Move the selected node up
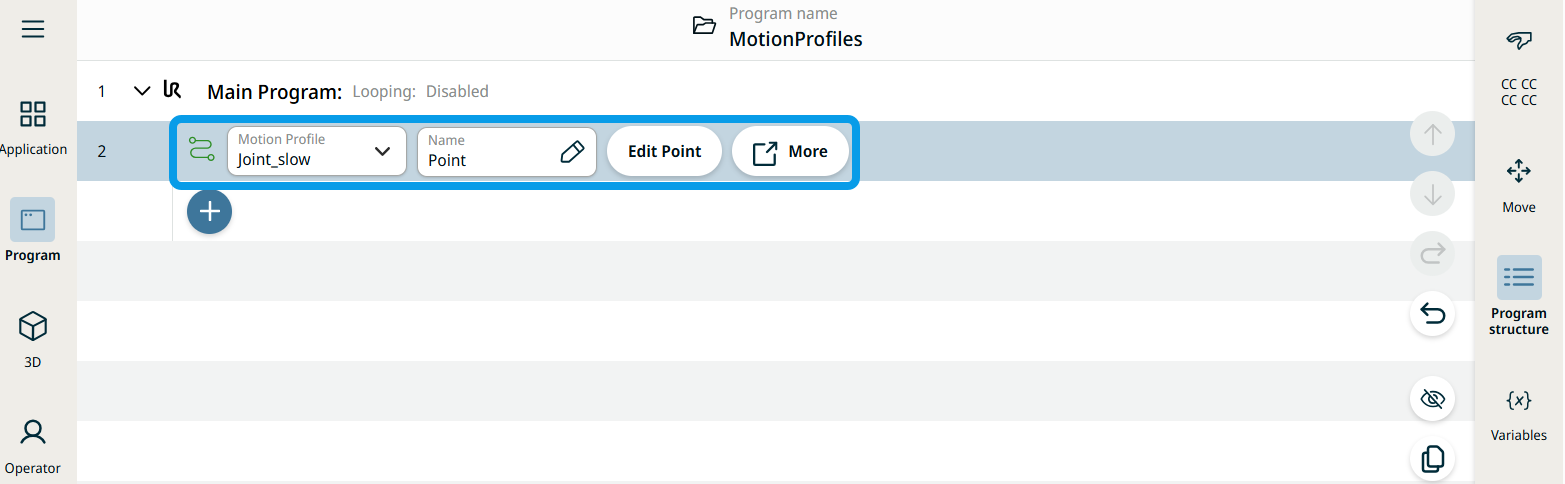The image size is (1565, 484). 1432,135
